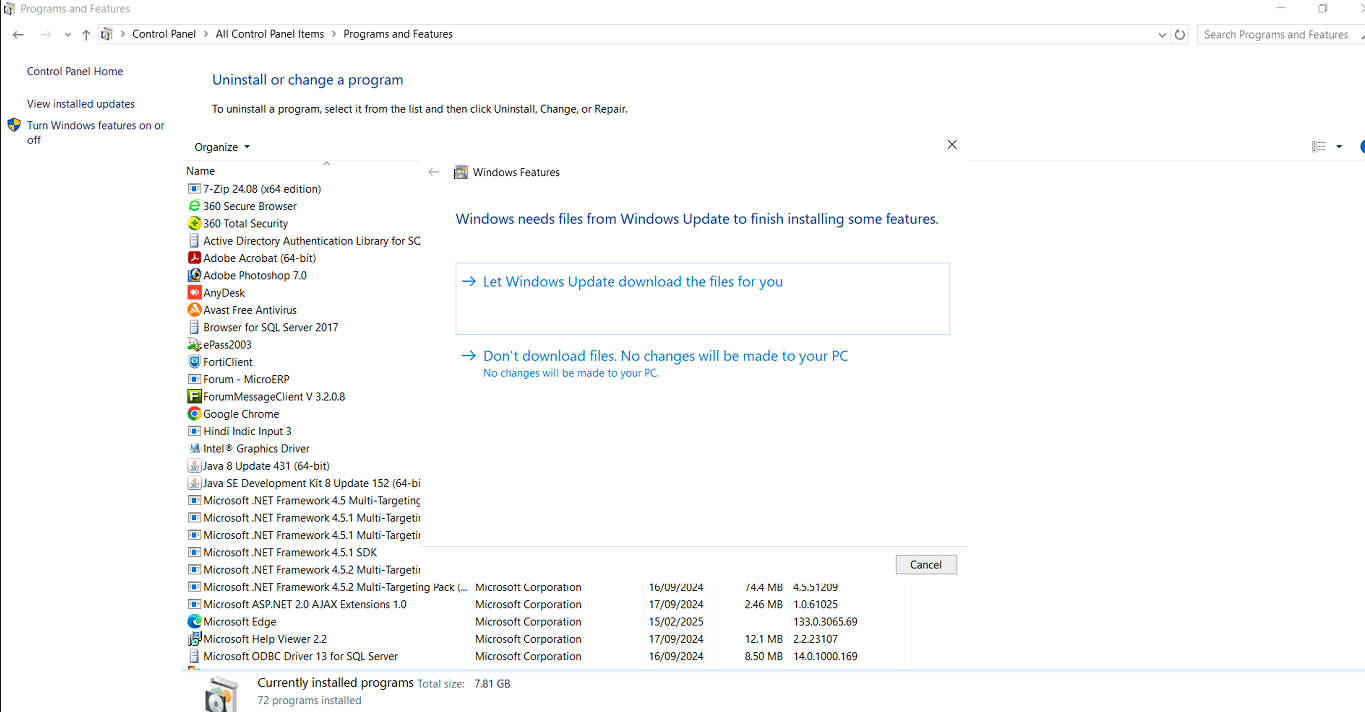Click the Name column header

(201, 171)
